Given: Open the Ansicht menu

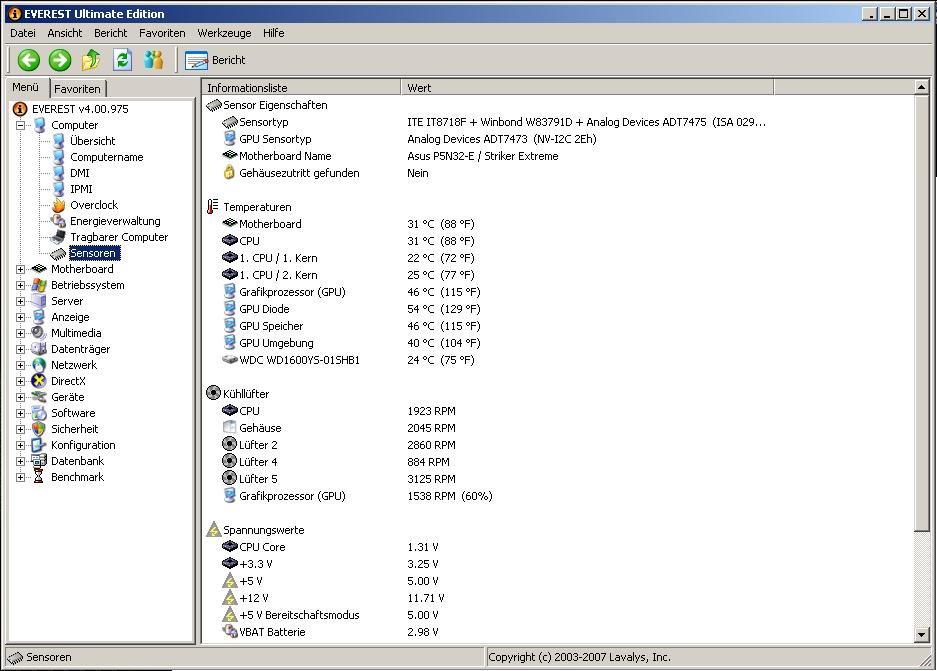Looking at the screenshot, I should click(65, 33).
